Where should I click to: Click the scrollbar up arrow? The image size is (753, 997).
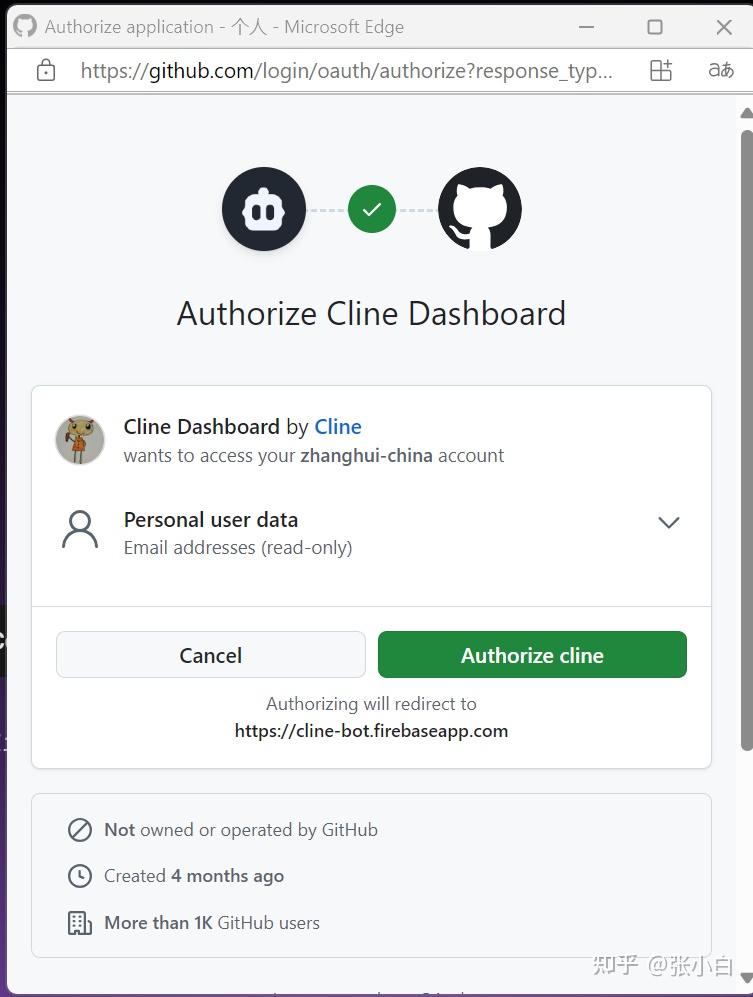tap(747, 113)
